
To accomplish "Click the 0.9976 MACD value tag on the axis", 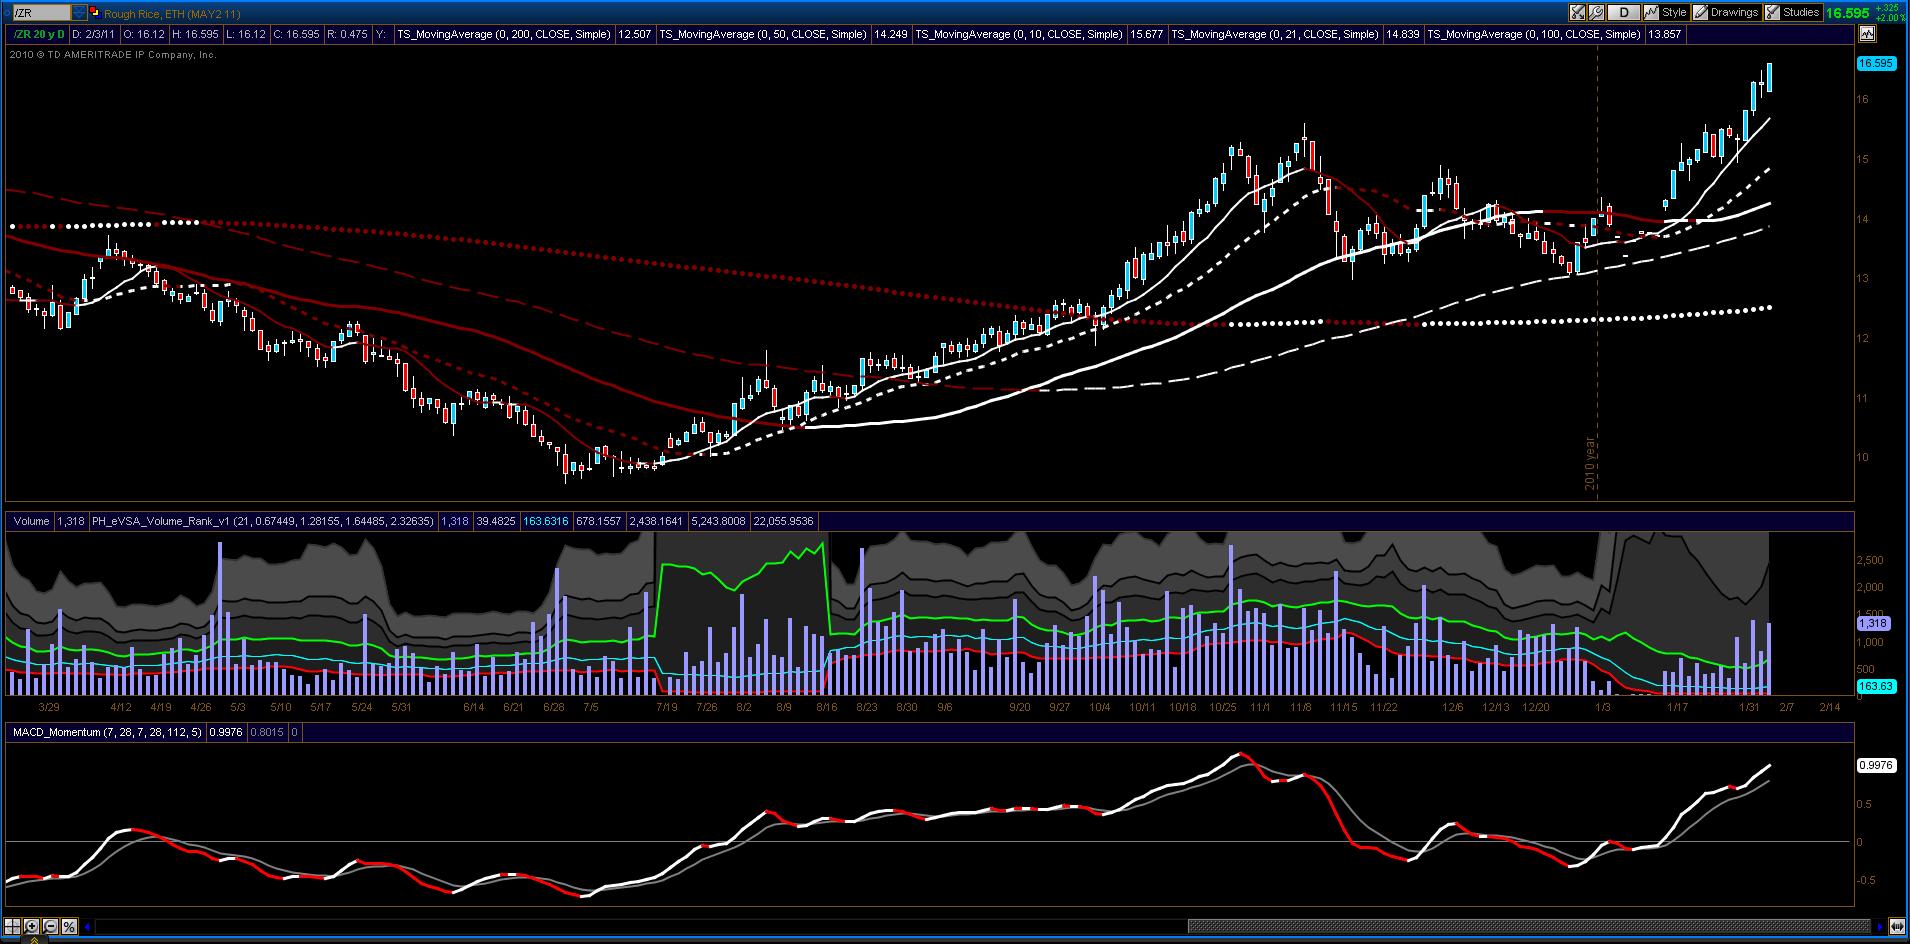I will (1875, 765).
